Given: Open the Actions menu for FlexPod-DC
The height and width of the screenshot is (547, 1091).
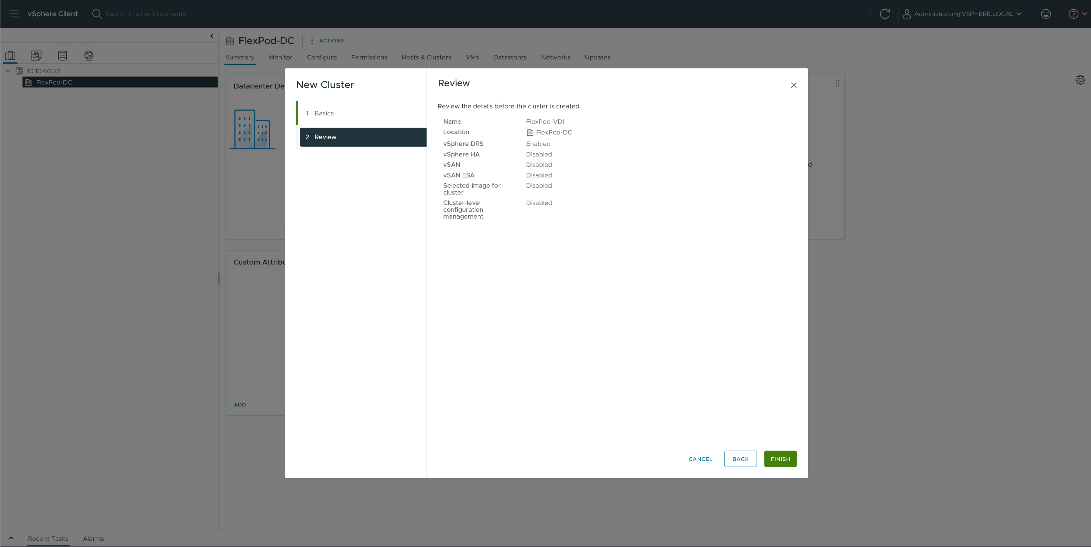Looking at the screenshot, I should pyautogui.click(x=327, y=40).
